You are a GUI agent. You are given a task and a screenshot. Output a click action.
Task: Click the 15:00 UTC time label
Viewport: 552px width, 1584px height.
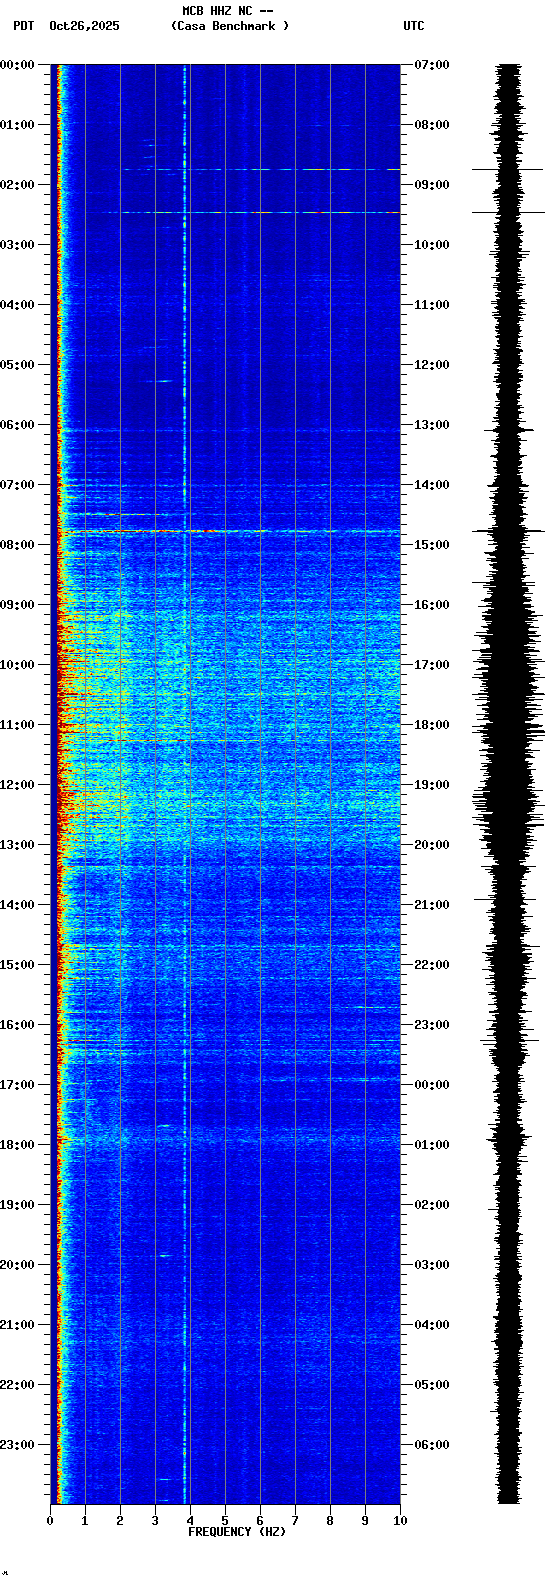click(x=432, y=545)
